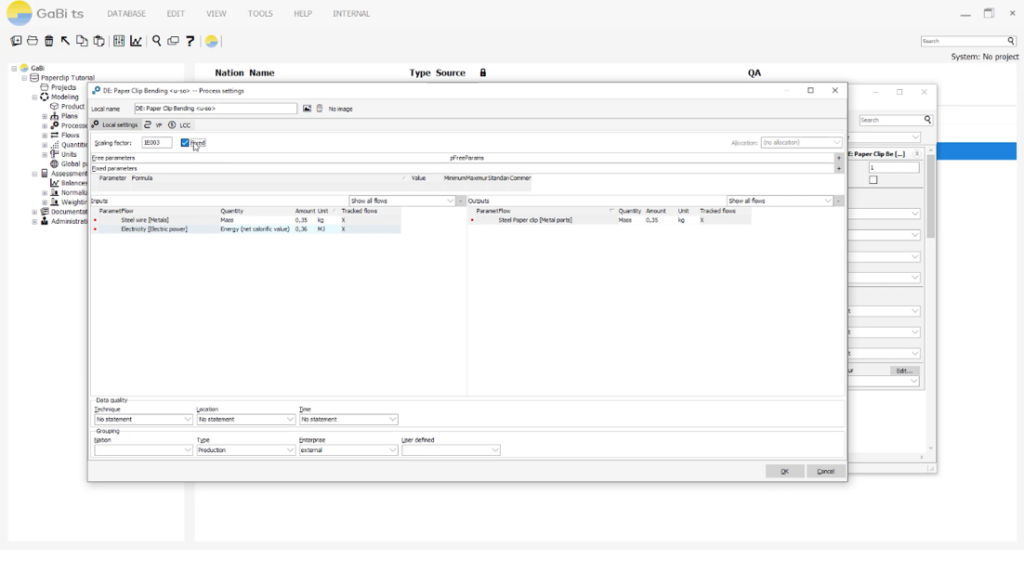Screen dimensions: 1024x572
Task: Click the GaBi root icon in tree
Action: [24, 68]
